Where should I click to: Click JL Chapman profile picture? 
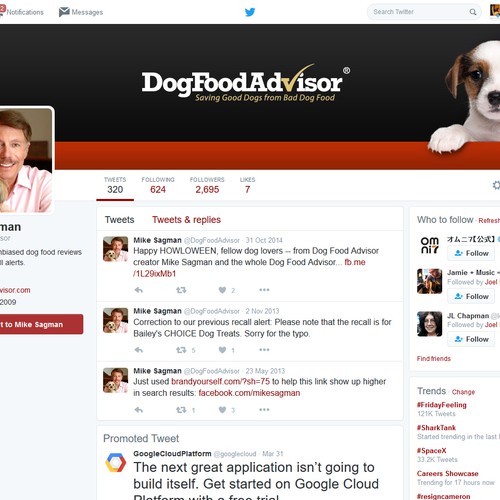point(429,324)
